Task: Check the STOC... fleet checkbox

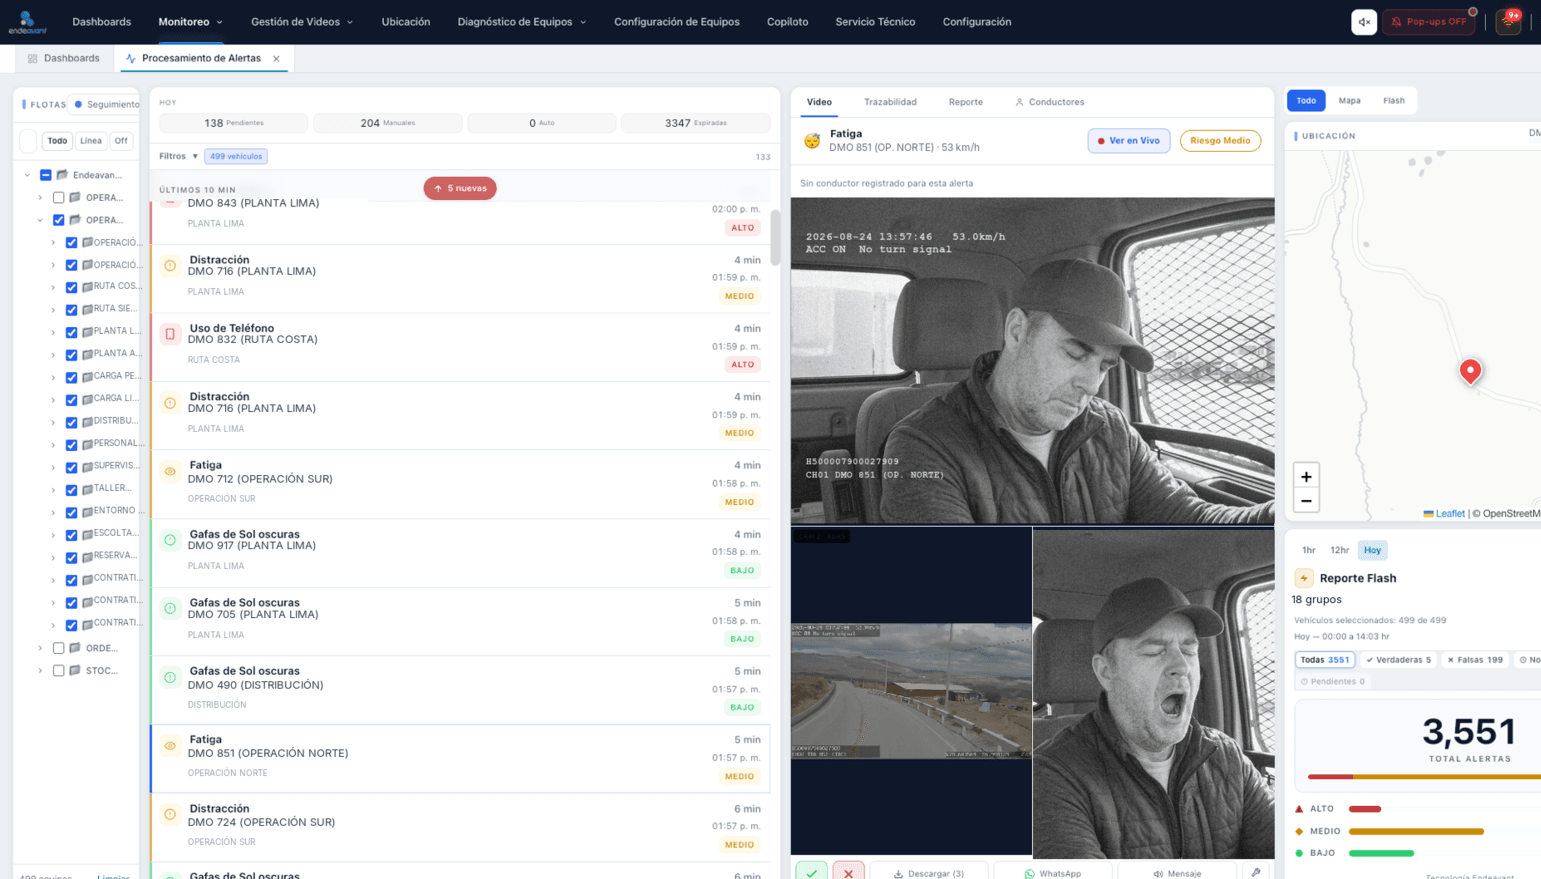Action: (58, 670)
